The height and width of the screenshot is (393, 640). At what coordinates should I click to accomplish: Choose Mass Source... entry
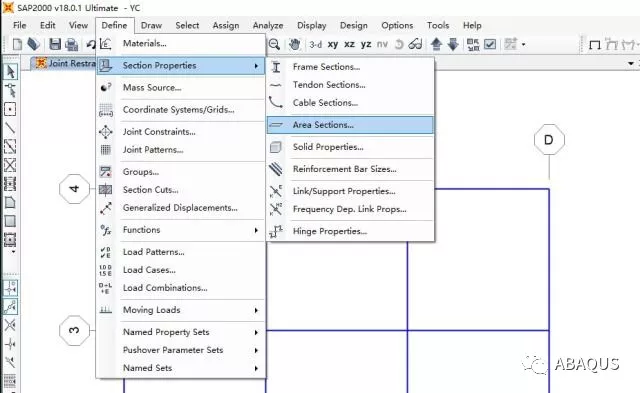pyautogui.click(x=181, y=87)
